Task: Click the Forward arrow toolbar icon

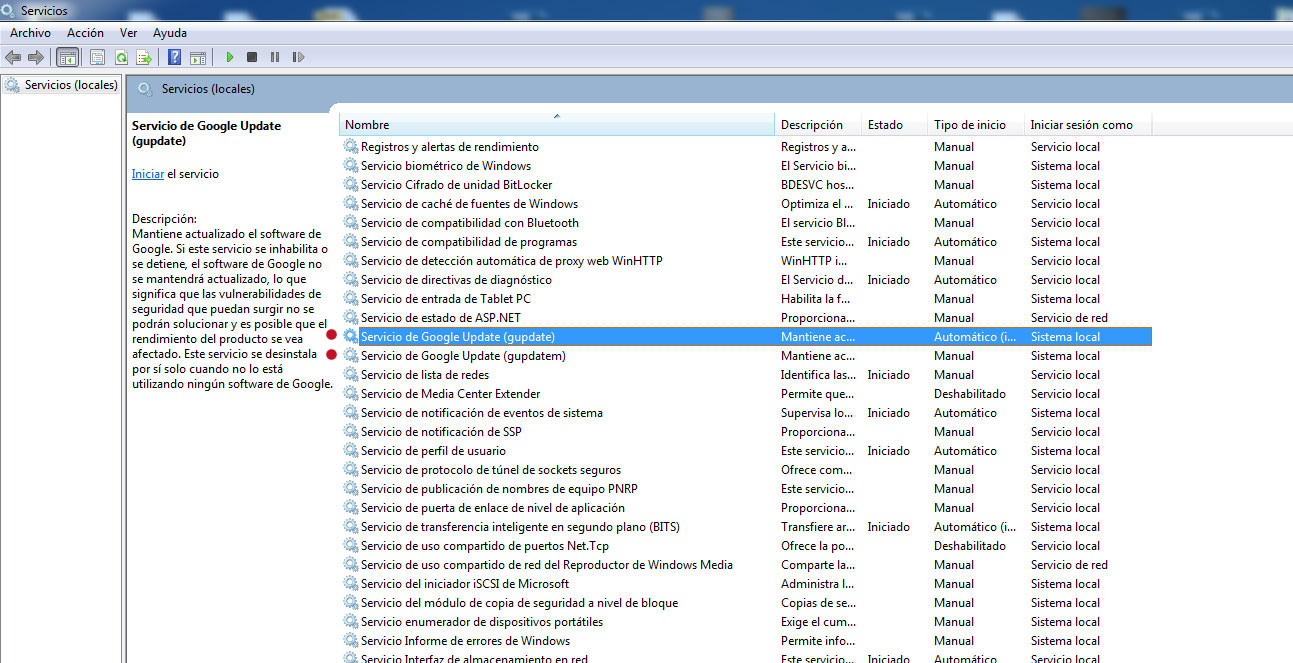Action: (x=36, y=58)
